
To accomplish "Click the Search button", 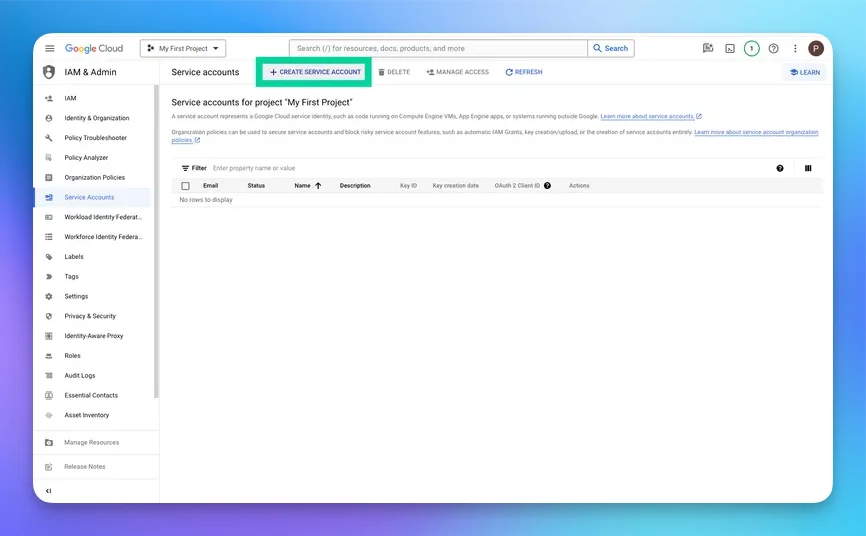I will tap(611, 48).
